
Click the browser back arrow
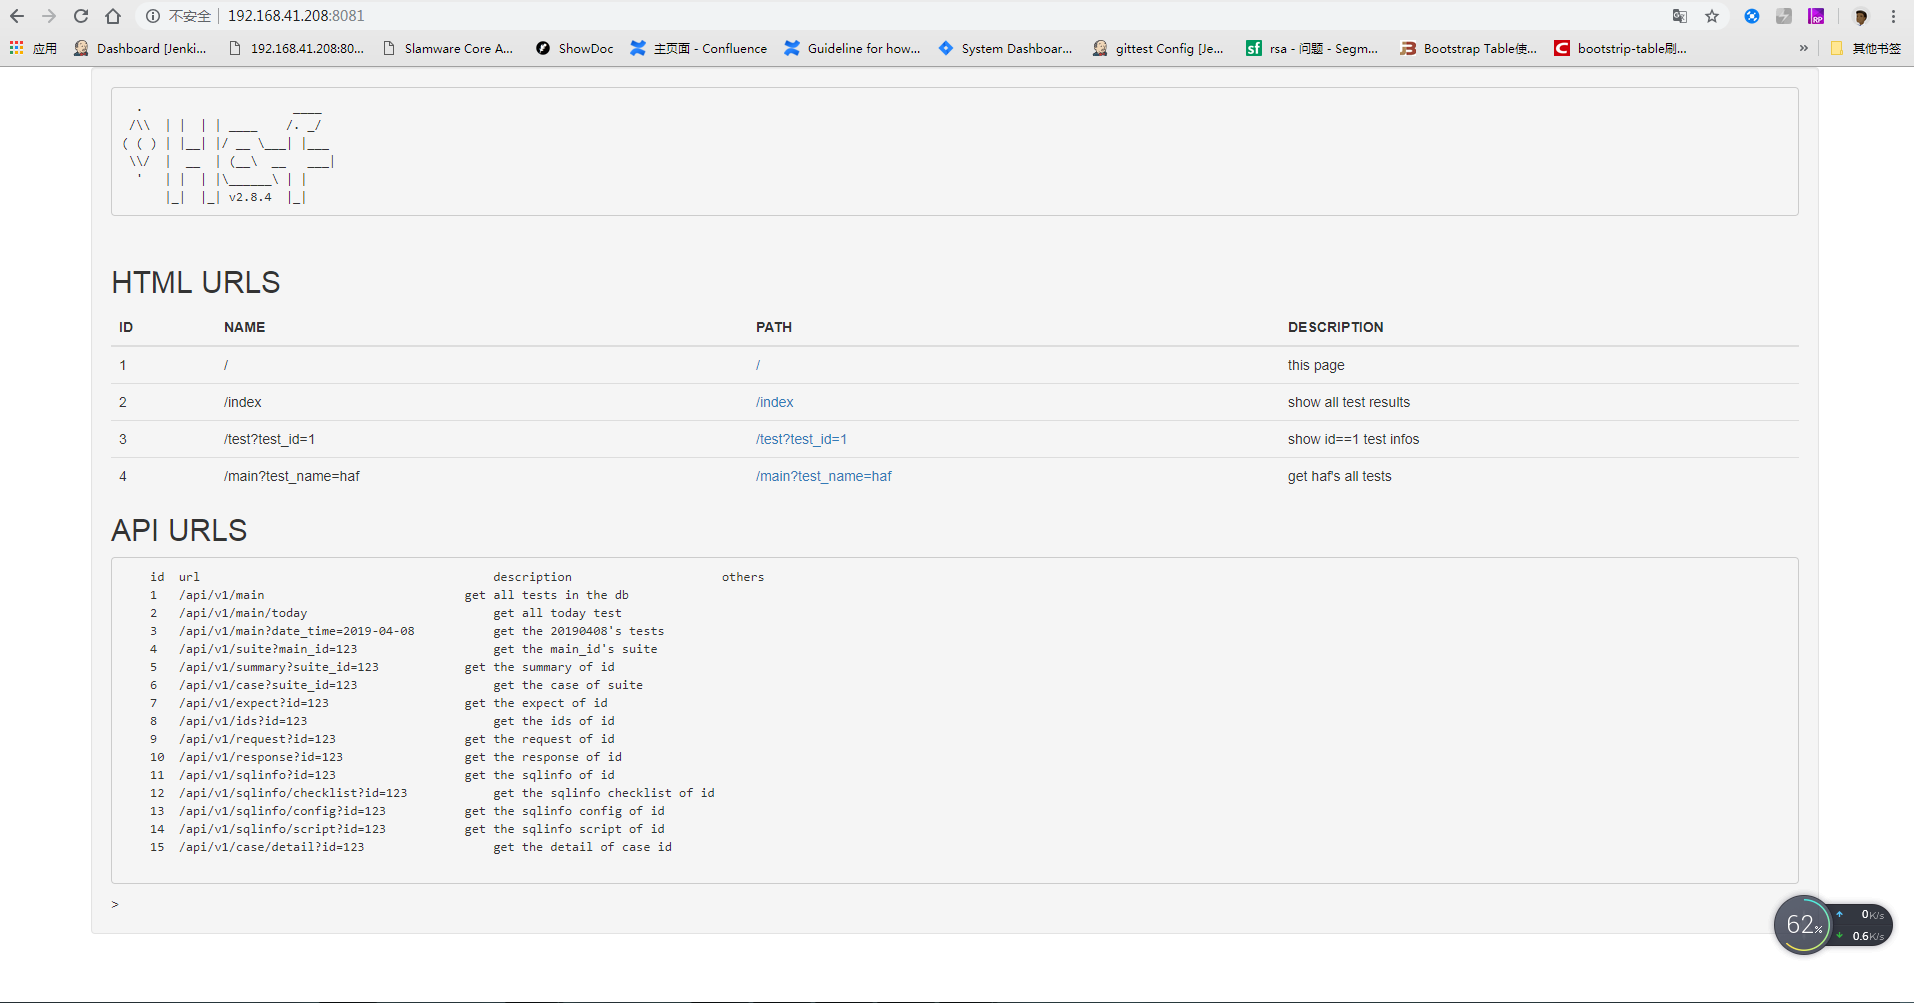click(x=17, y=16)
